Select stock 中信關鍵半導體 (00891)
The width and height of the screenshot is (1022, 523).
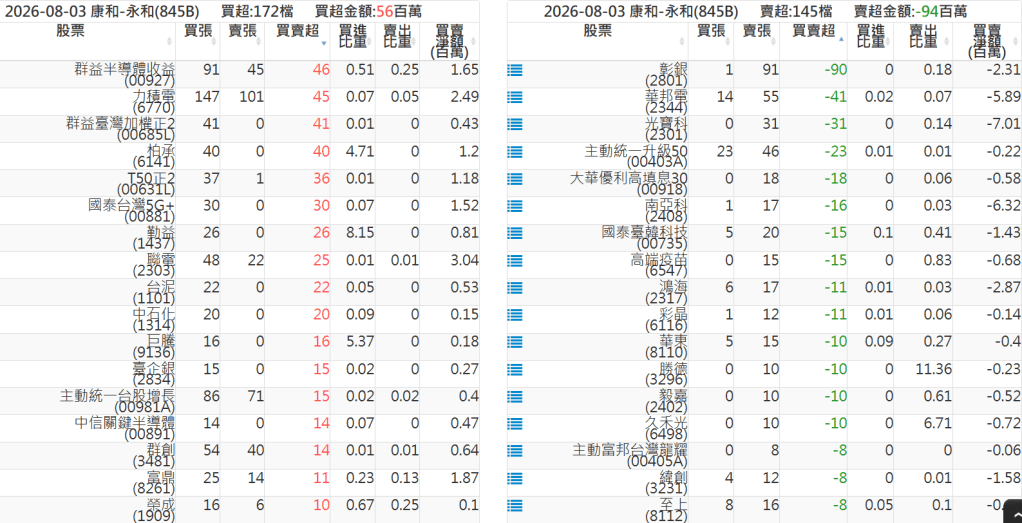[125, 428]
